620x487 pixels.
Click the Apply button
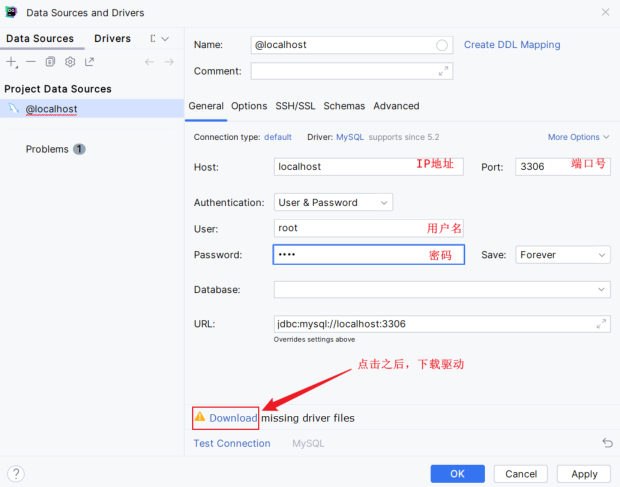(584, 474)
